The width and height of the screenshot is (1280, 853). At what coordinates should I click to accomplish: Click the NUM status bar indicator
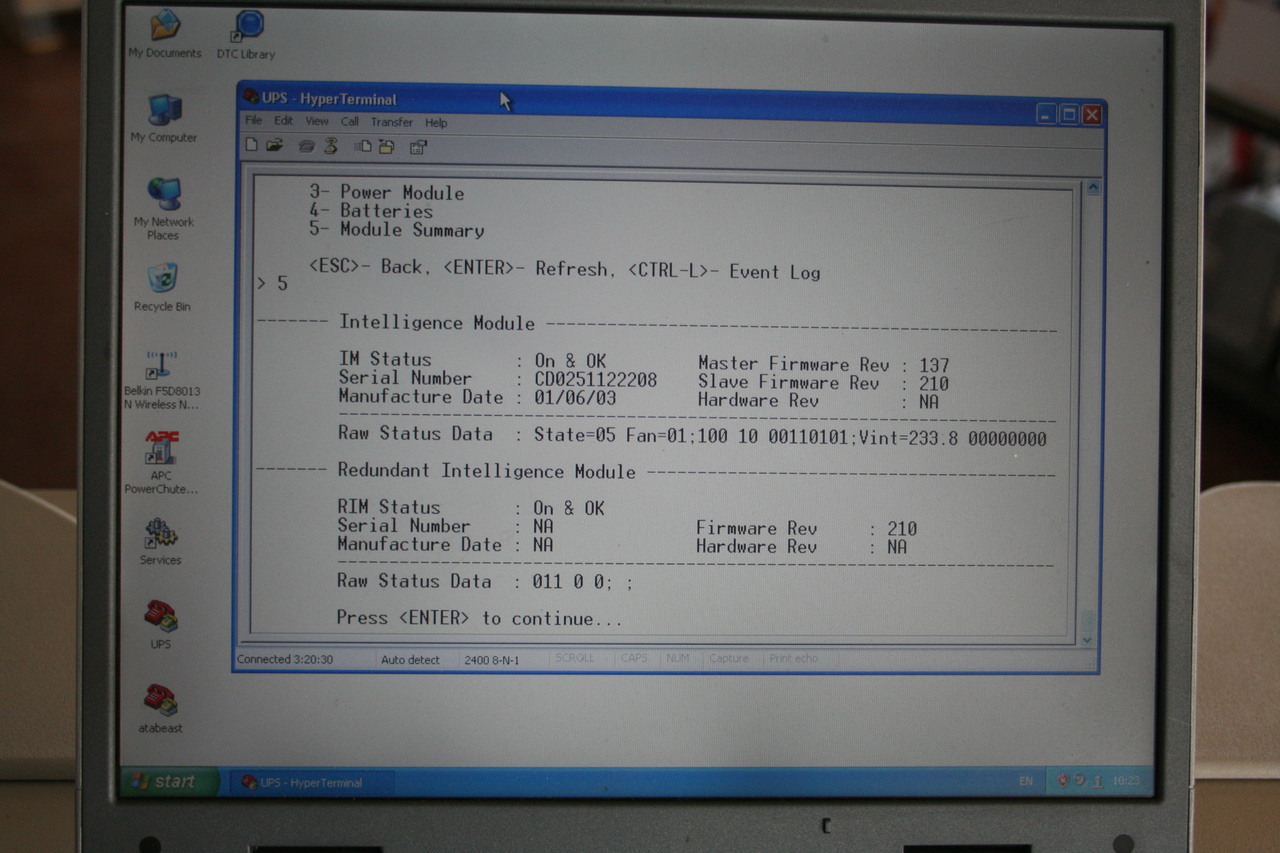coord(677,658)
